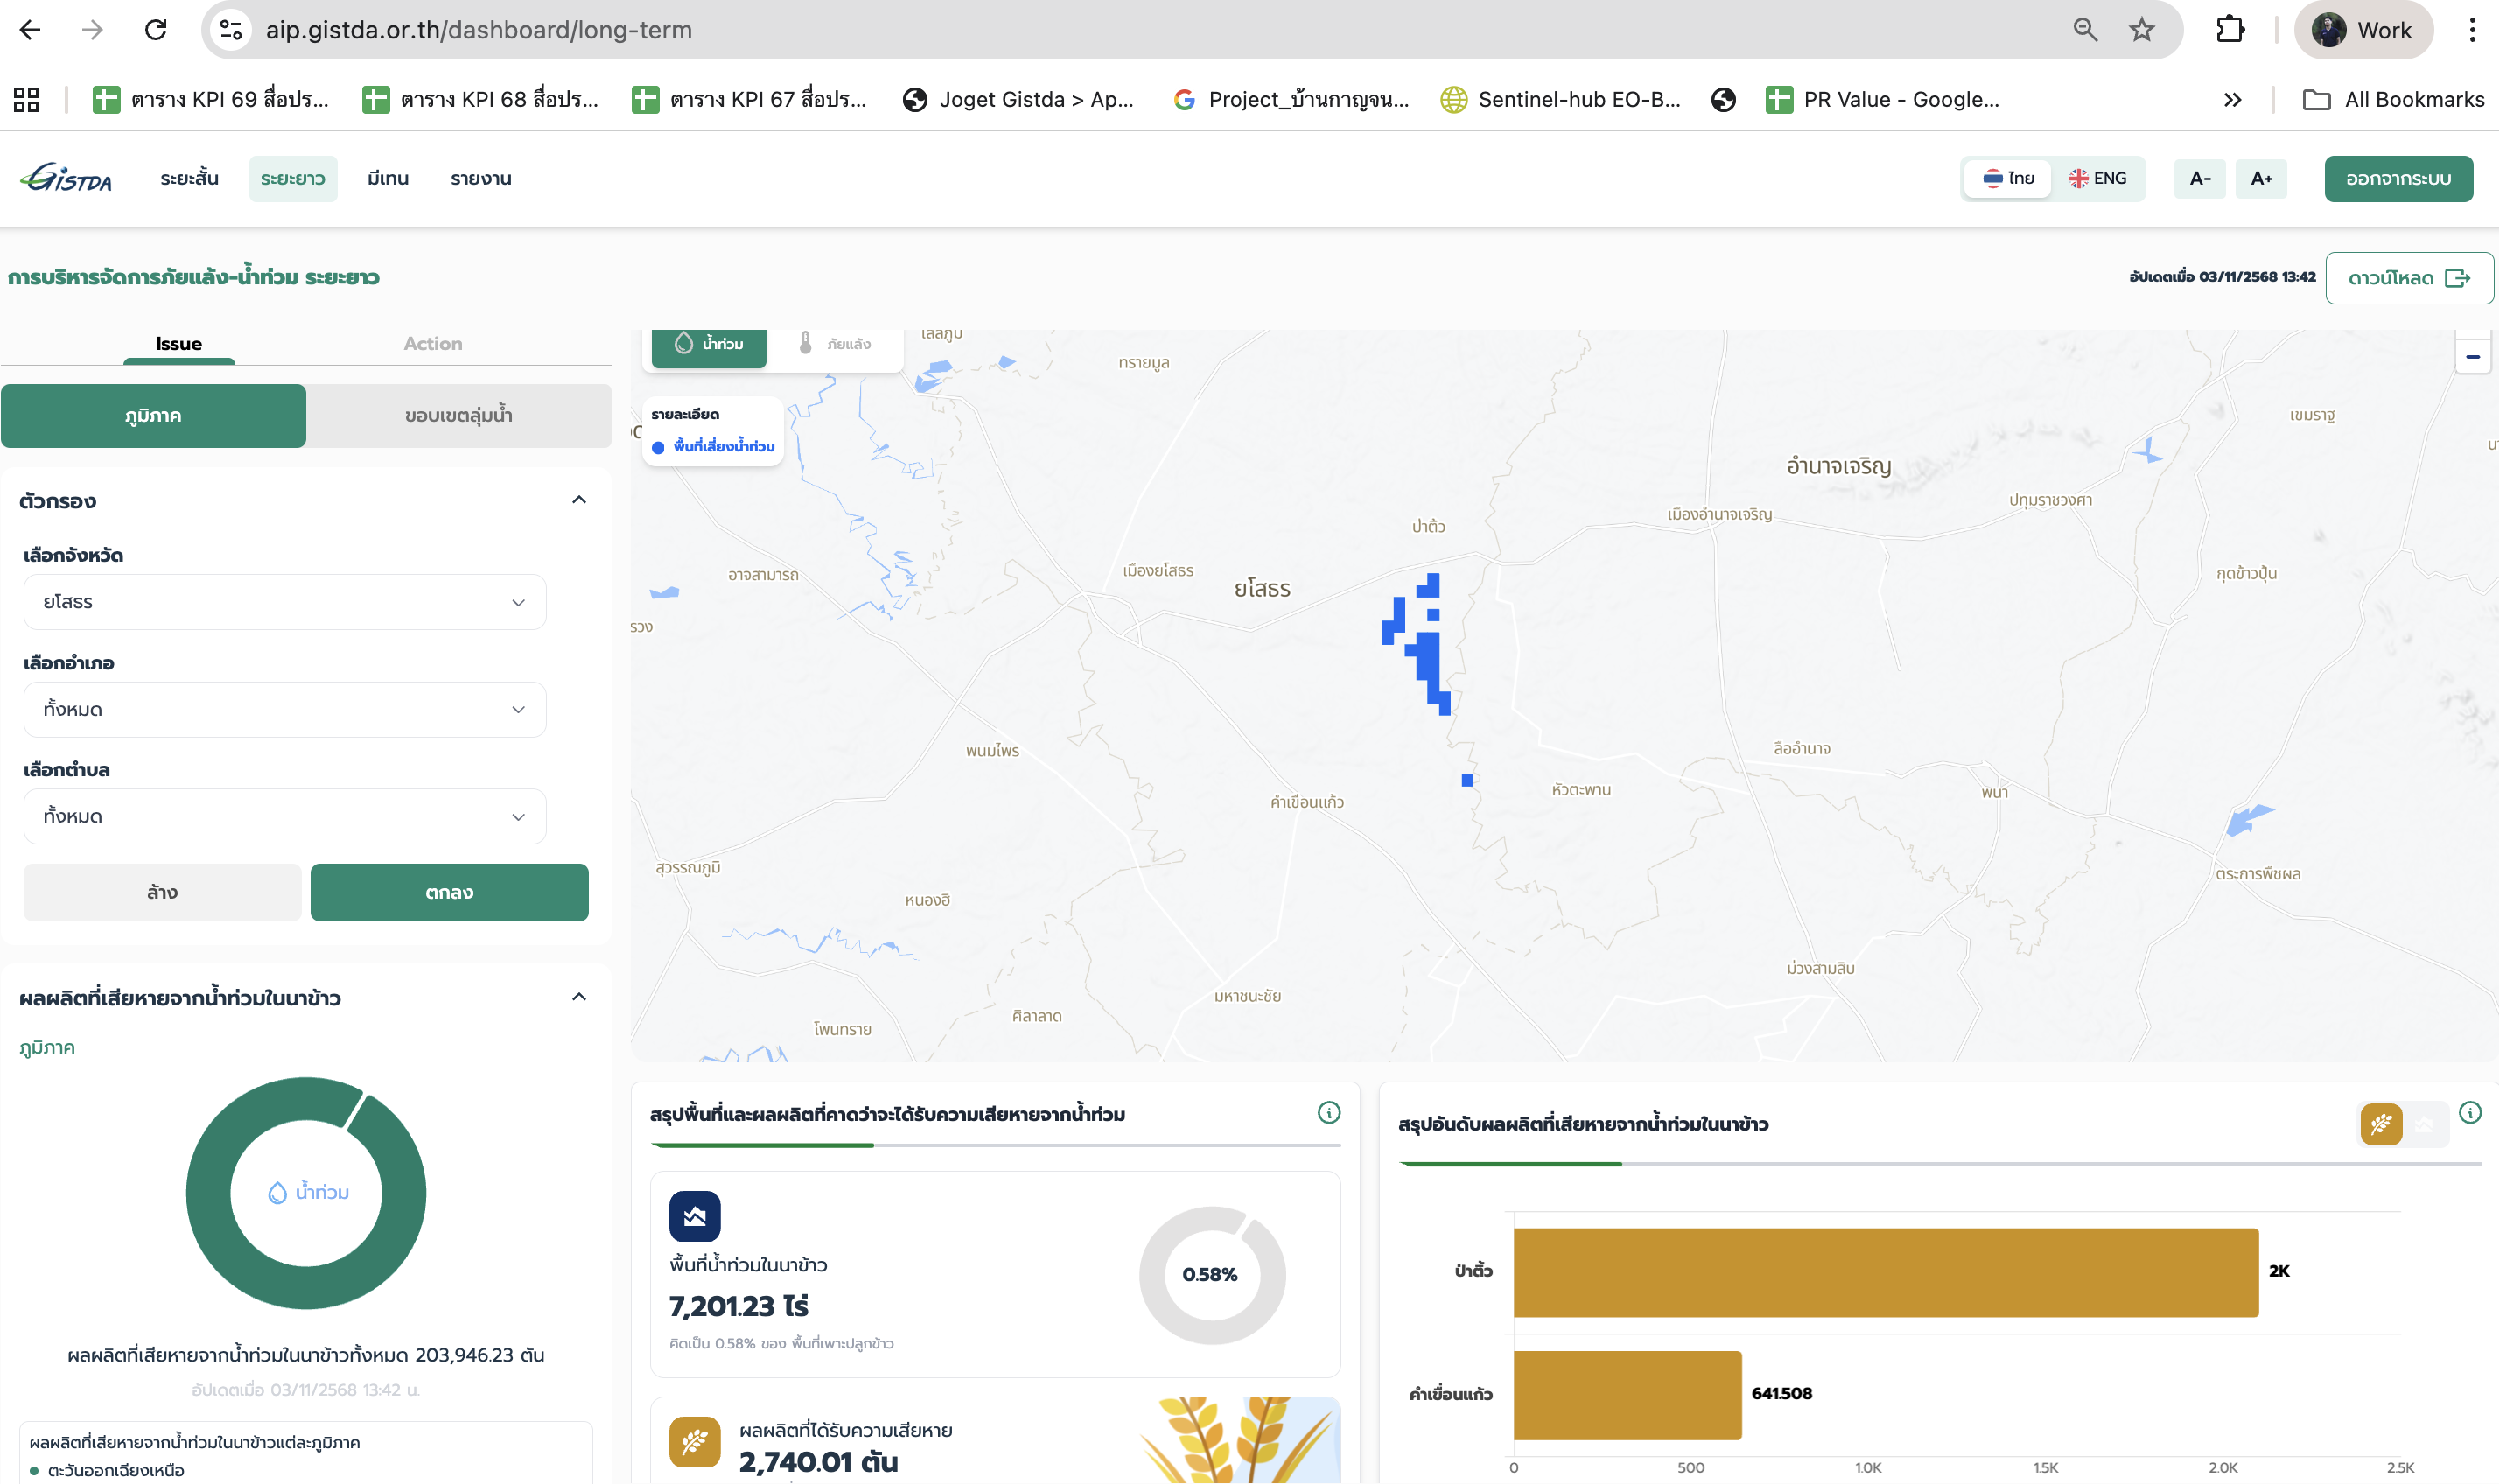Switch to the Action tab
Screen dimensions: 2499x1484
point(432,344)
